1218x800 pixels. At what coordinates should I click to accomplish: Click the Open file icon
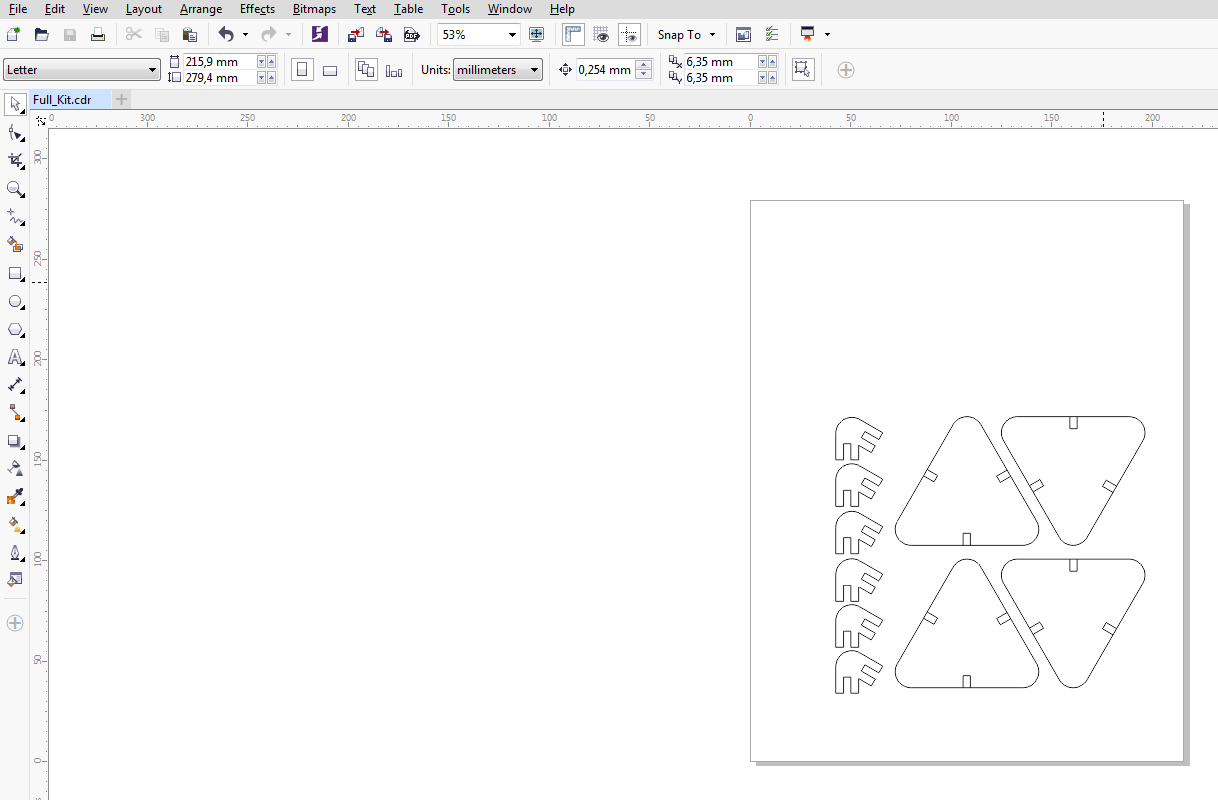click(x=41, y=34)
